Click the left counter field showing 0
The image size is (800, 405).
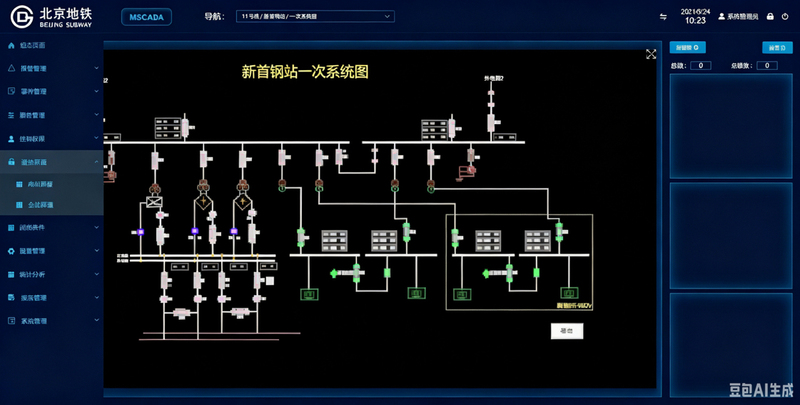pyautogui.click(x=701, y=65)
